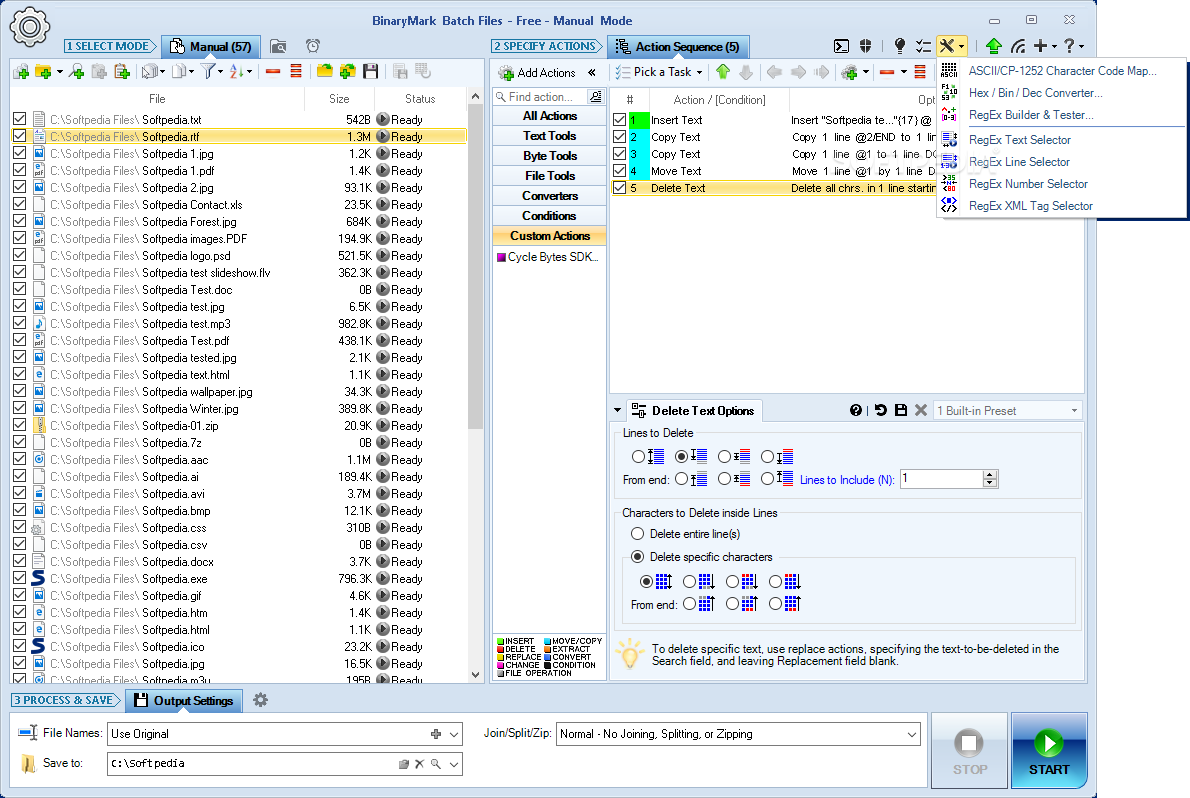Open the File Names Use Original dropdown
Screen dimensions: 1190x798
point(454,734)
